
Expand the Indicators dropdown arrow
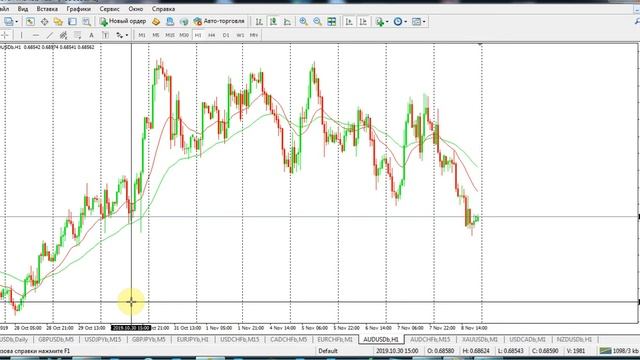coord(387,22)
